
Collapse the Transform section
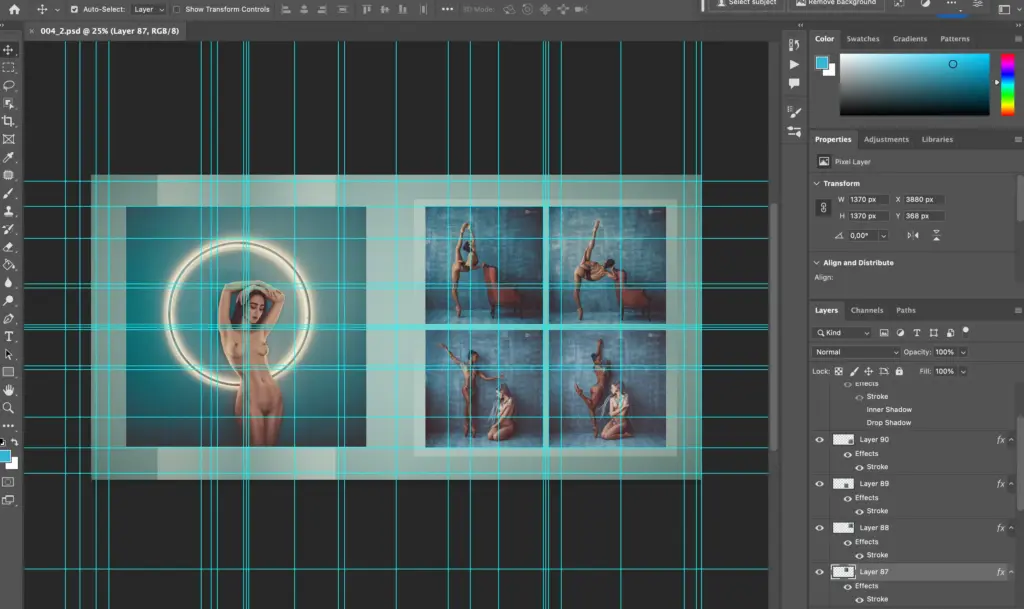(x=816, y=183)
